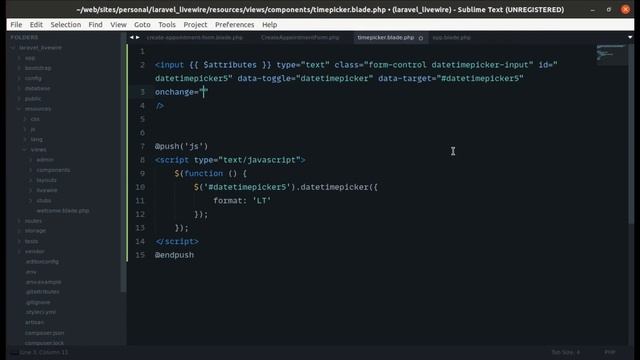Collapse the laravel_livewire root folder
Image resolution: width=640 pixels, height=360 pixels.
click(x=13, y=48)
